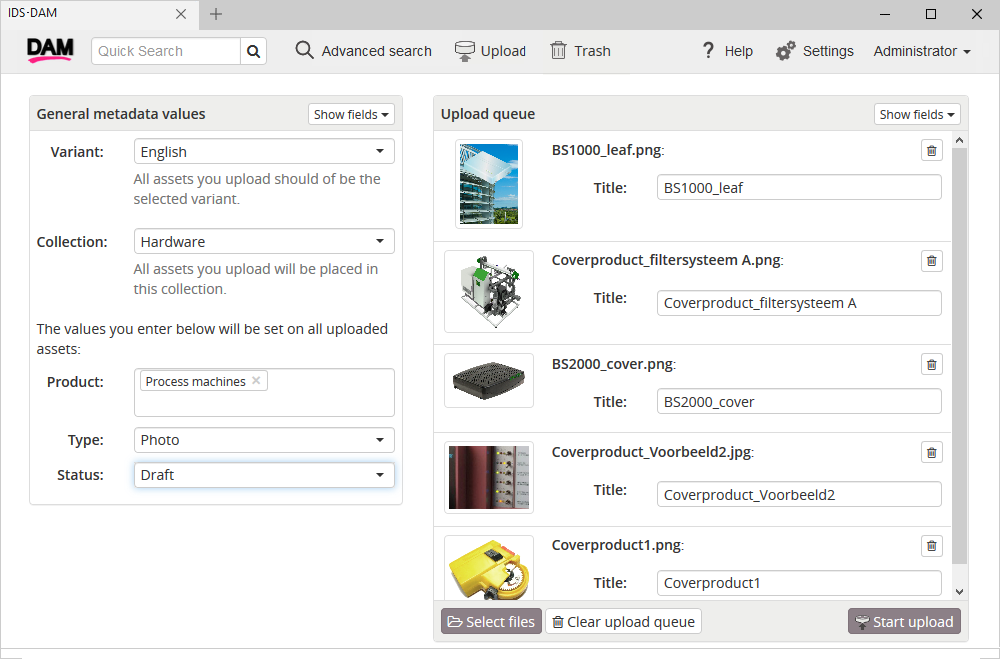Click the Coverproduct_Voorbeeld2 thumbnail
The image size is (1000, 659).
pyautogui.click(x=489, y=477)
